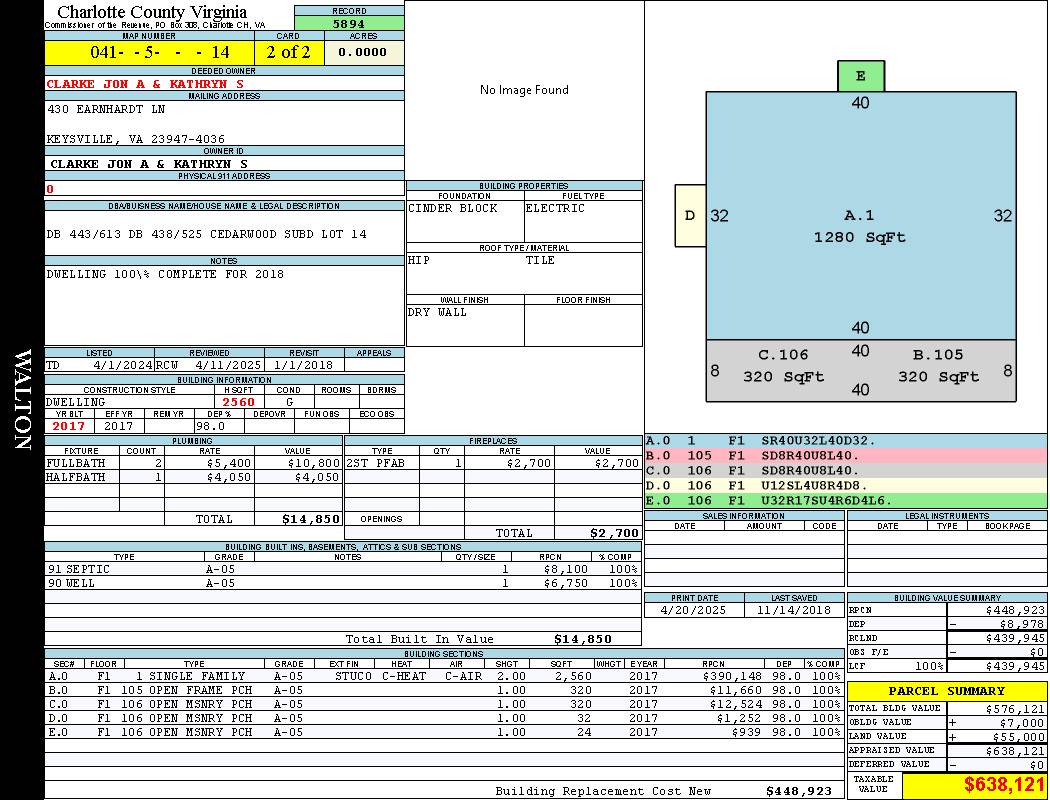Click the 'No Image Found' photo placeholder
The image size is (1050, 800).
(x=524, y=90)
